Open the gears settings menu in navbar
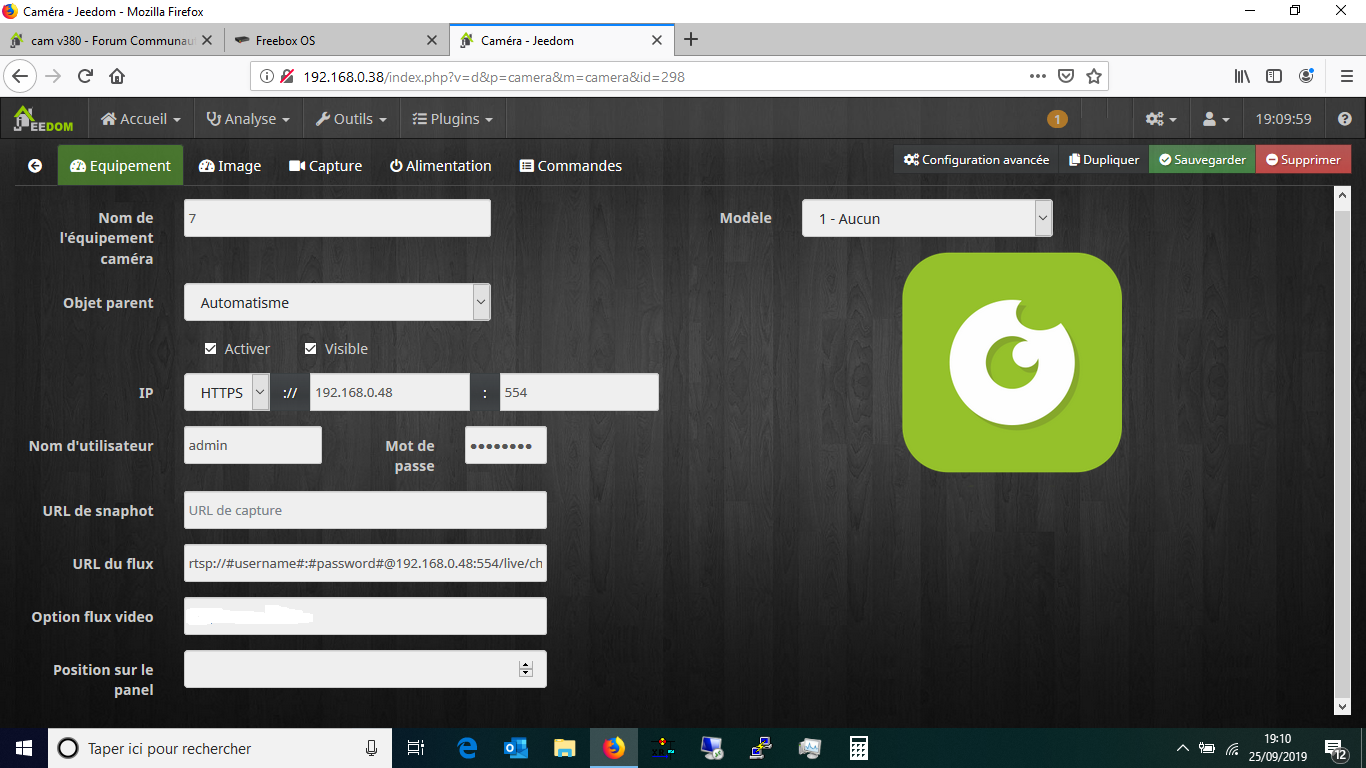This screenshot has width=1366, height=768. [x=1160, y=119]
